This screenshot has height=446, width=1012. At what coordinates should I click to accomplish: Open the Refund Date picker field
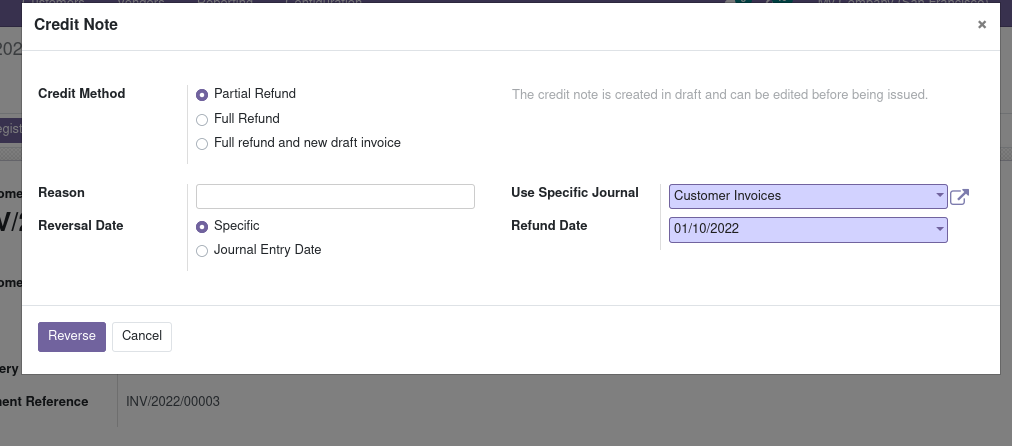(808, 230)
